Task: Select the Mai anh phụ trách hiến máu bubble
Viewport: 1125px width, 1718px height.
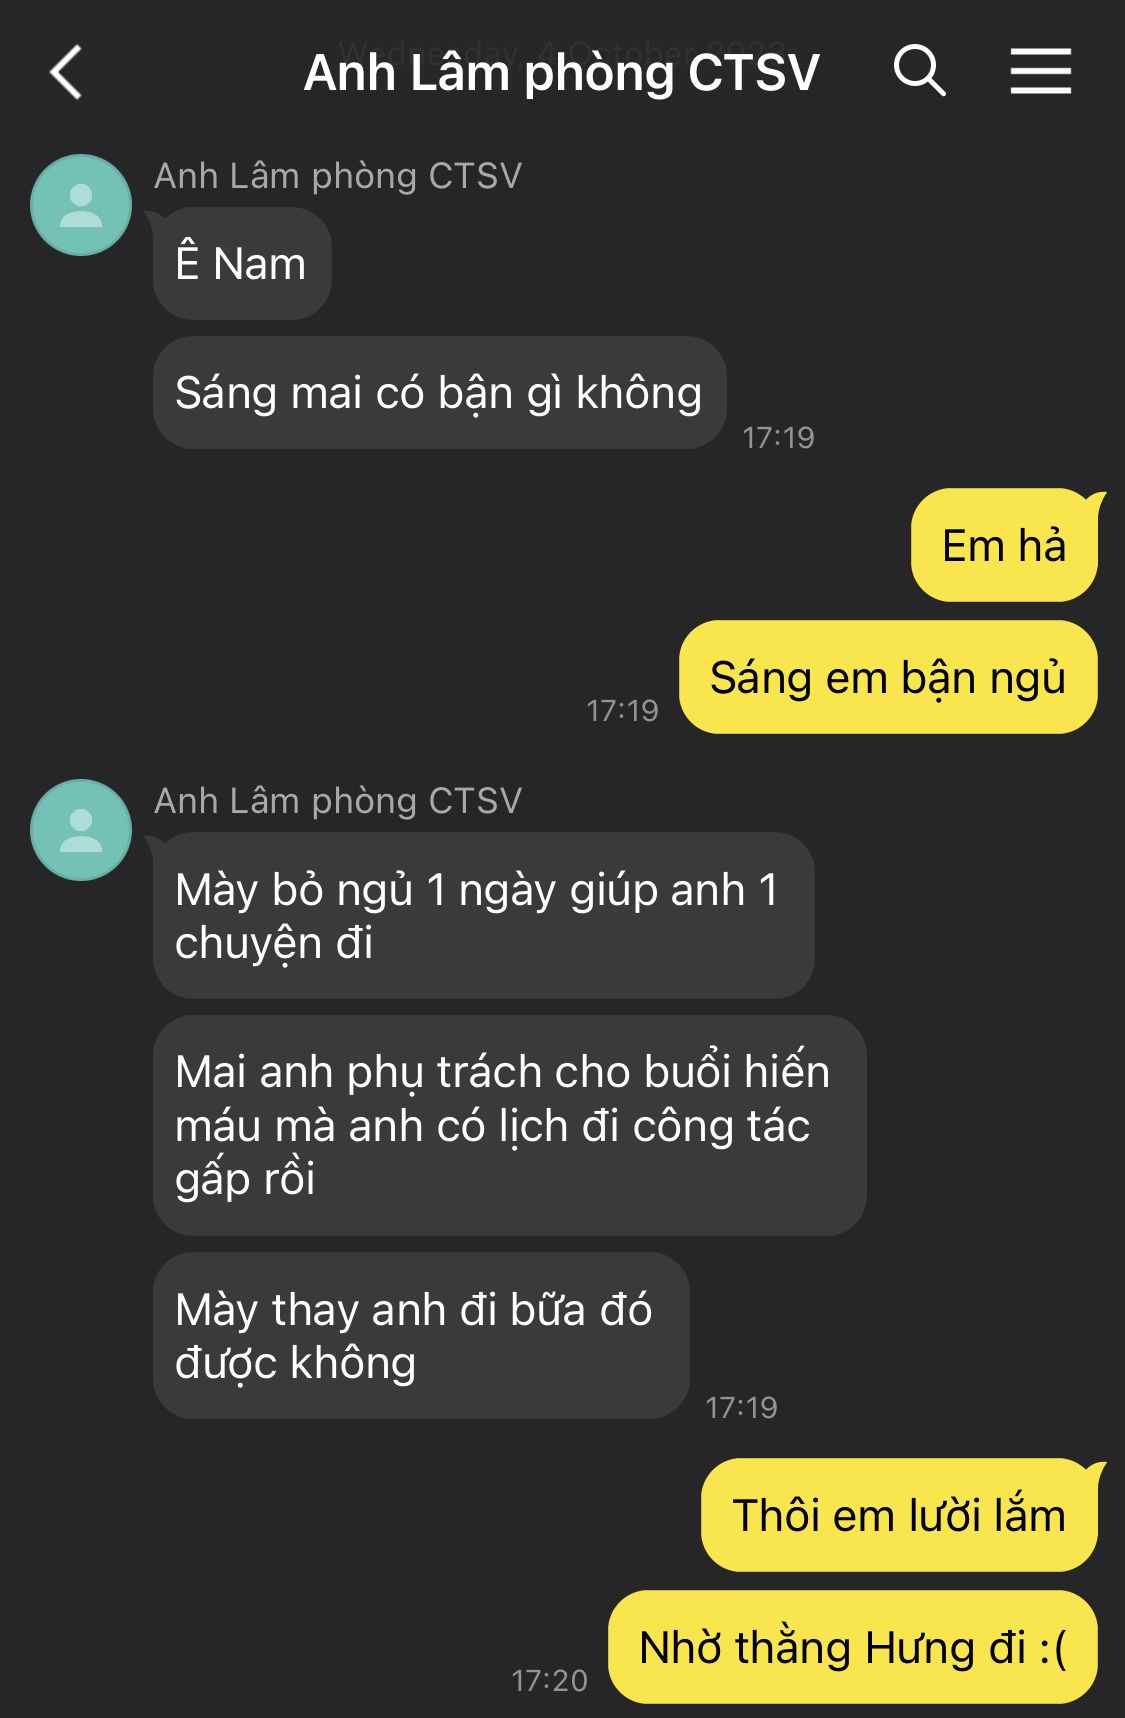Action: (509, 1125)
